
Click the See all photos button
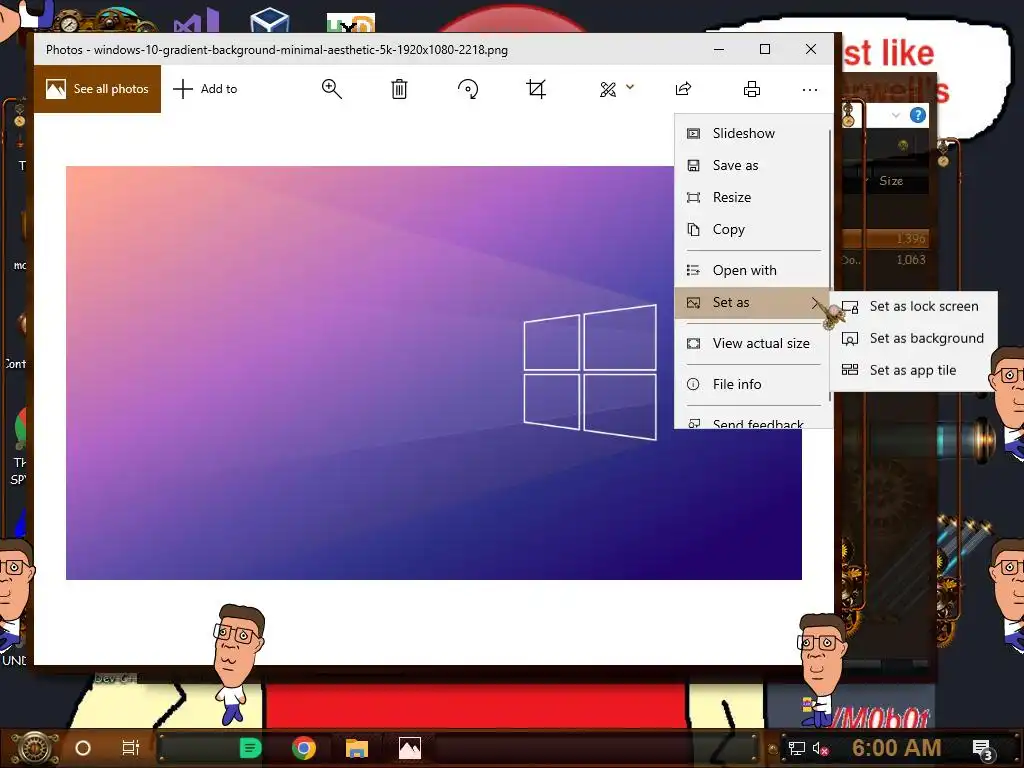click(x=97, y=89)
